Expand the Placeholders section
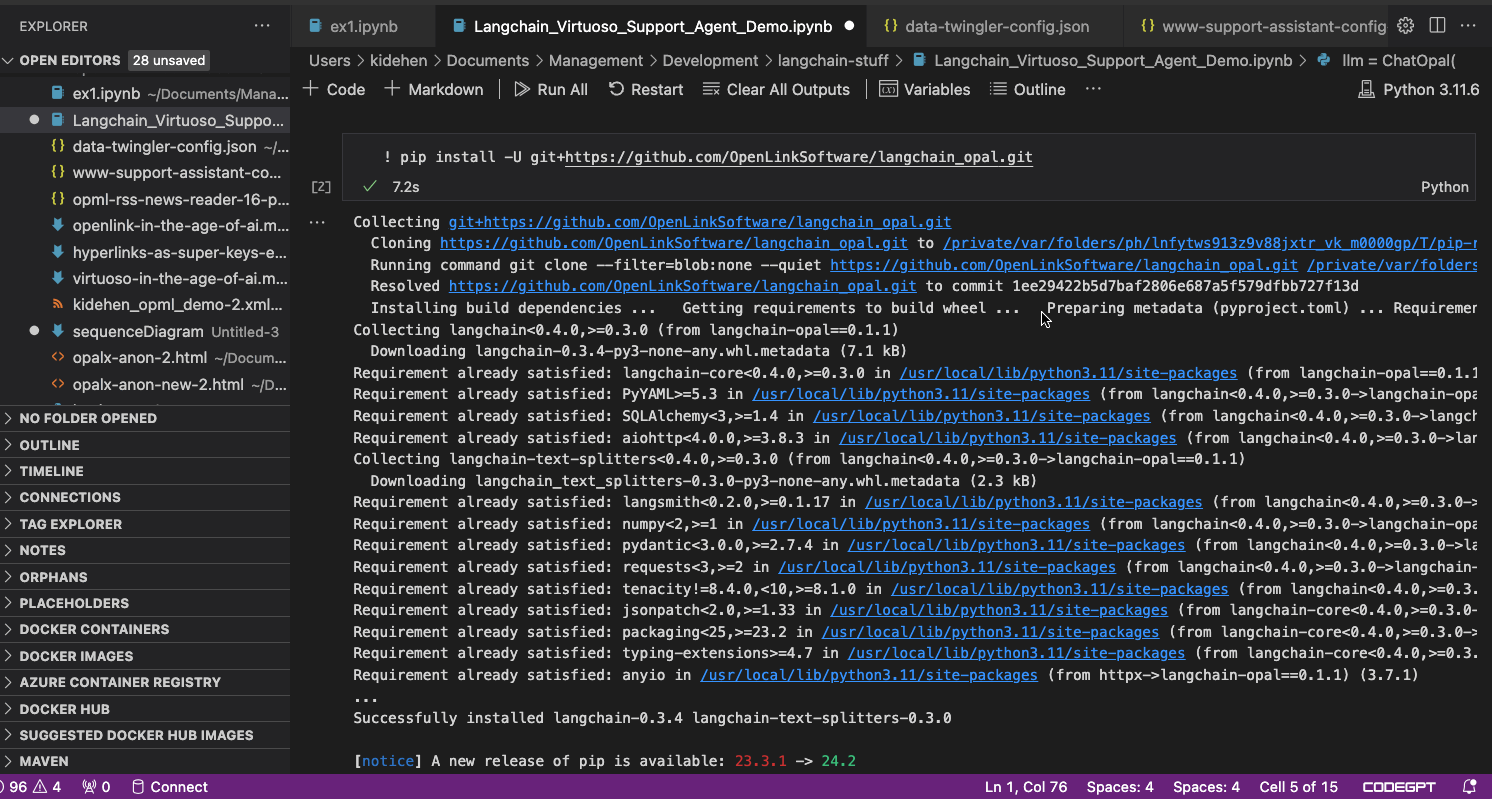Screen dimensions: 1492x799 tap(145, 603)
